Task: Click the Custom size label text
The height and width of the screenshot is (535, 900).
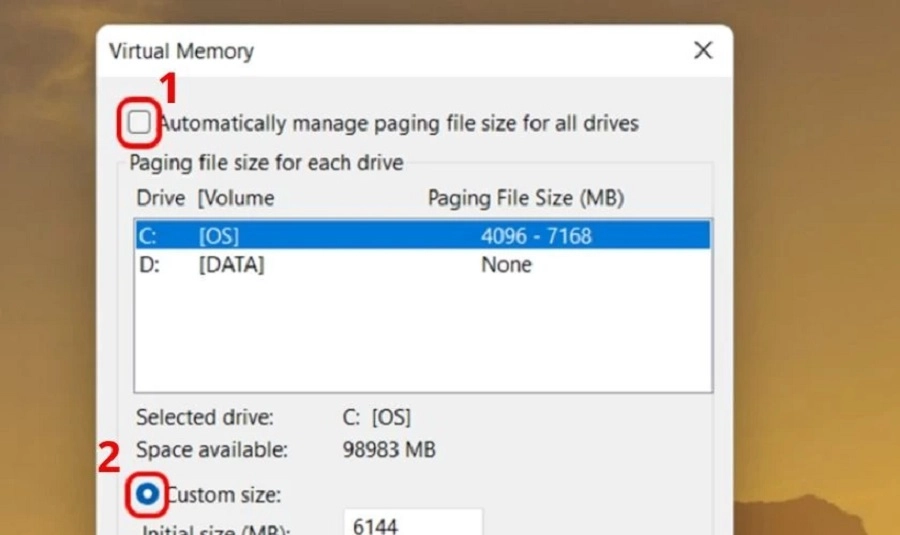Action: [x=225, y=494]
